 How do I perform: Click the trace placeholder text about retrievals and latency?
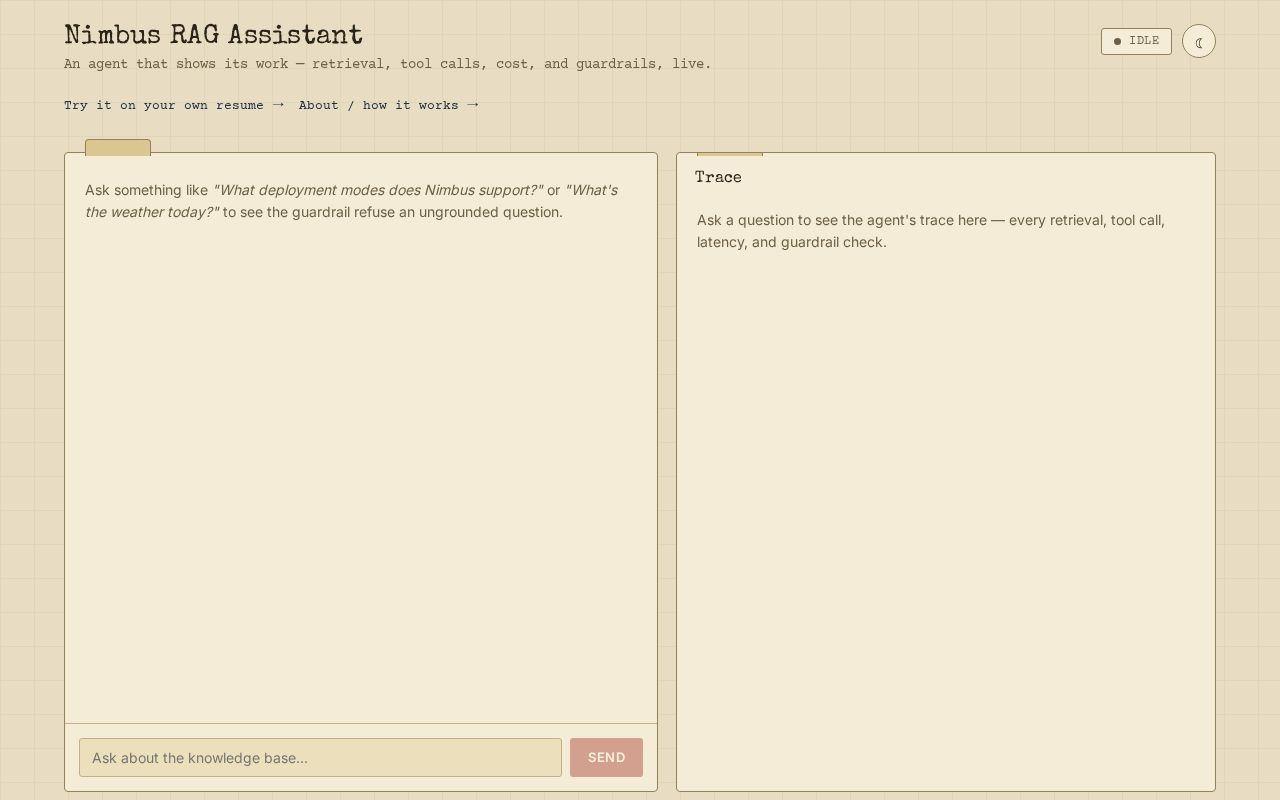[x=931, y=231]
